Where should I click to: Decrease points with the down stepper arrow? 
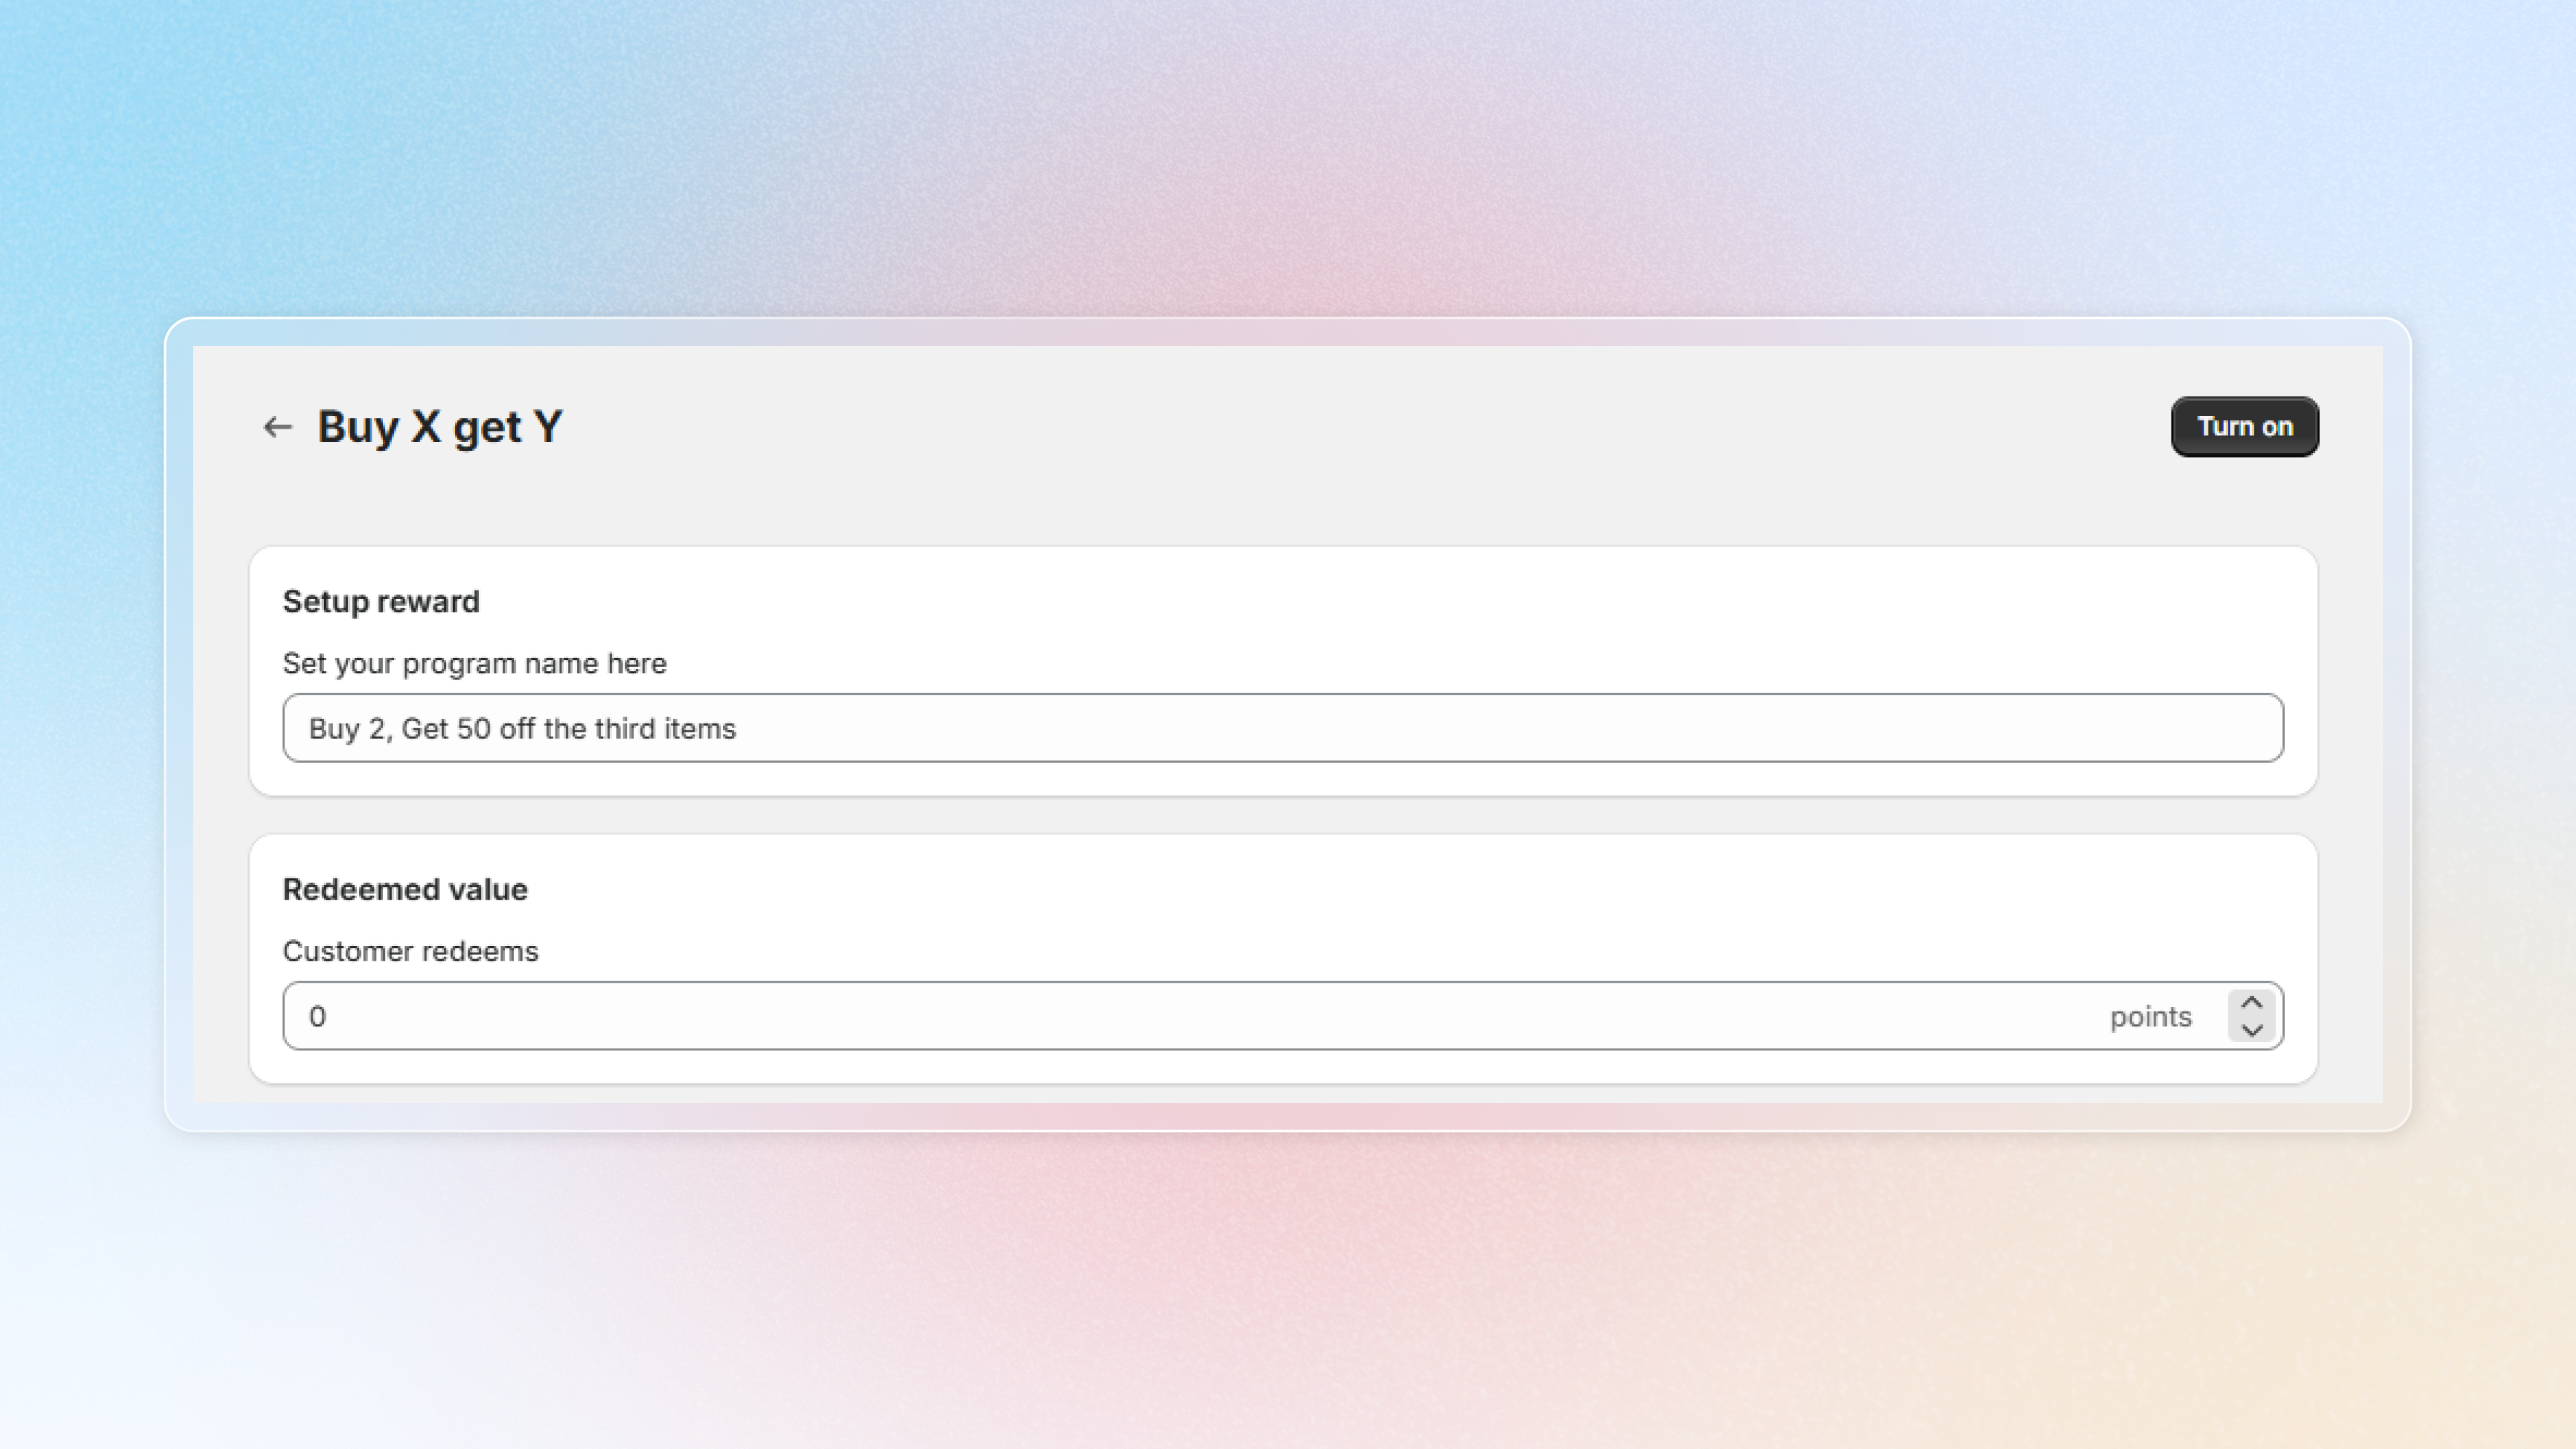(2251, 1030)
